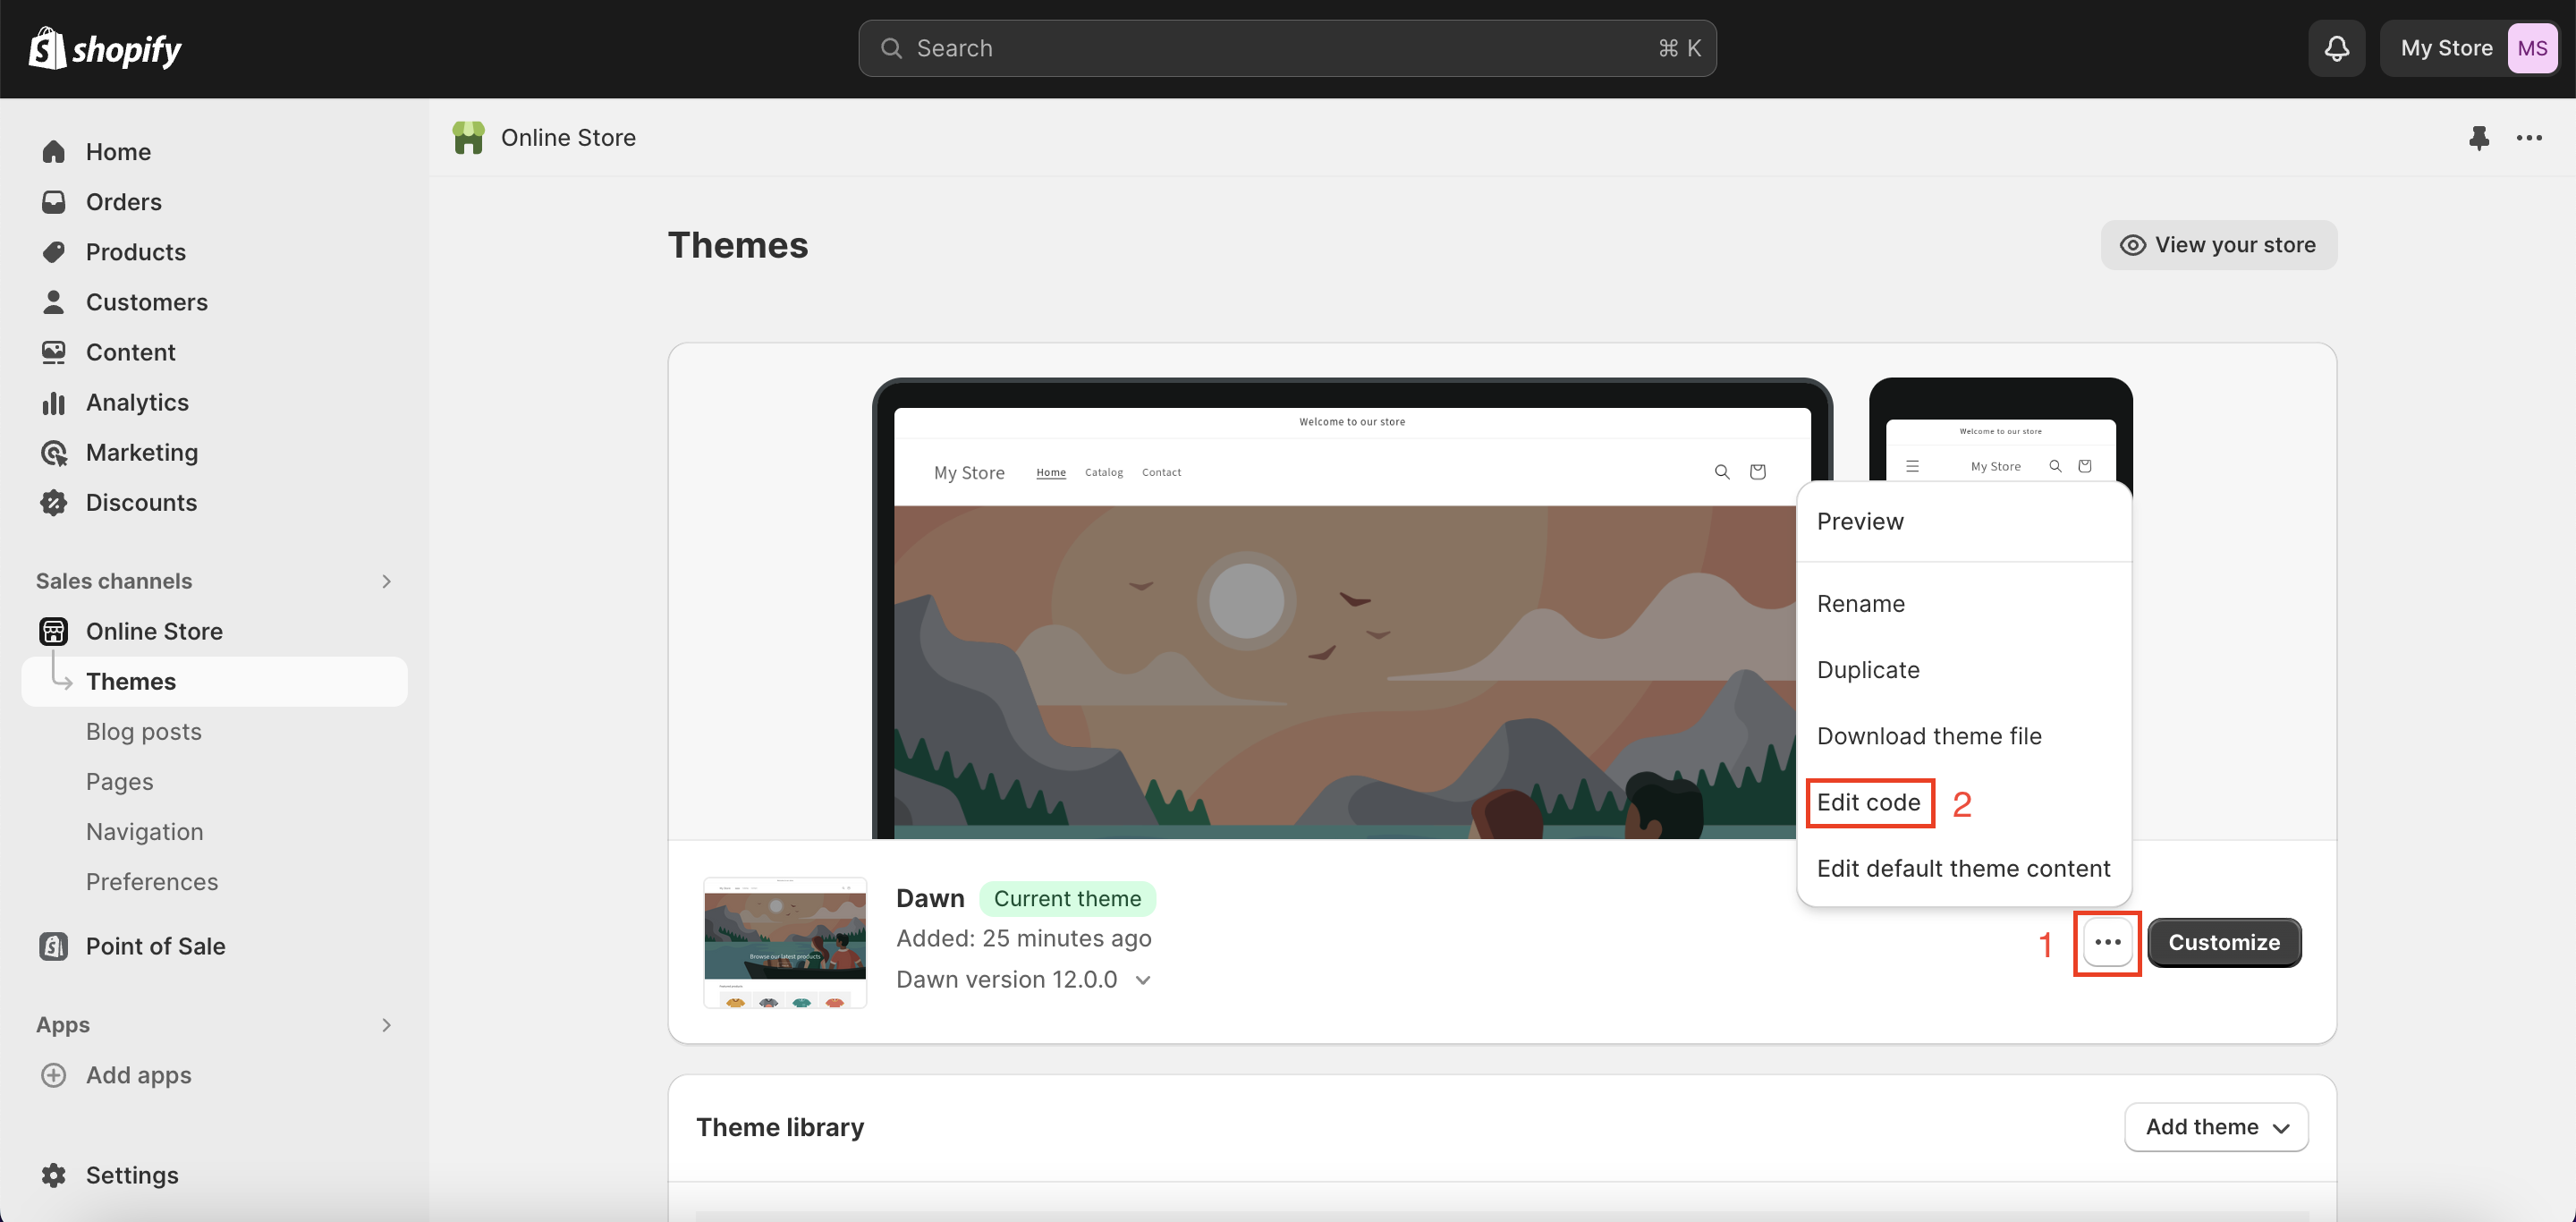This screenshot has height=1222, width=2576.
Task: Click Add theme dropdown
Action: coord(2216,1127)
